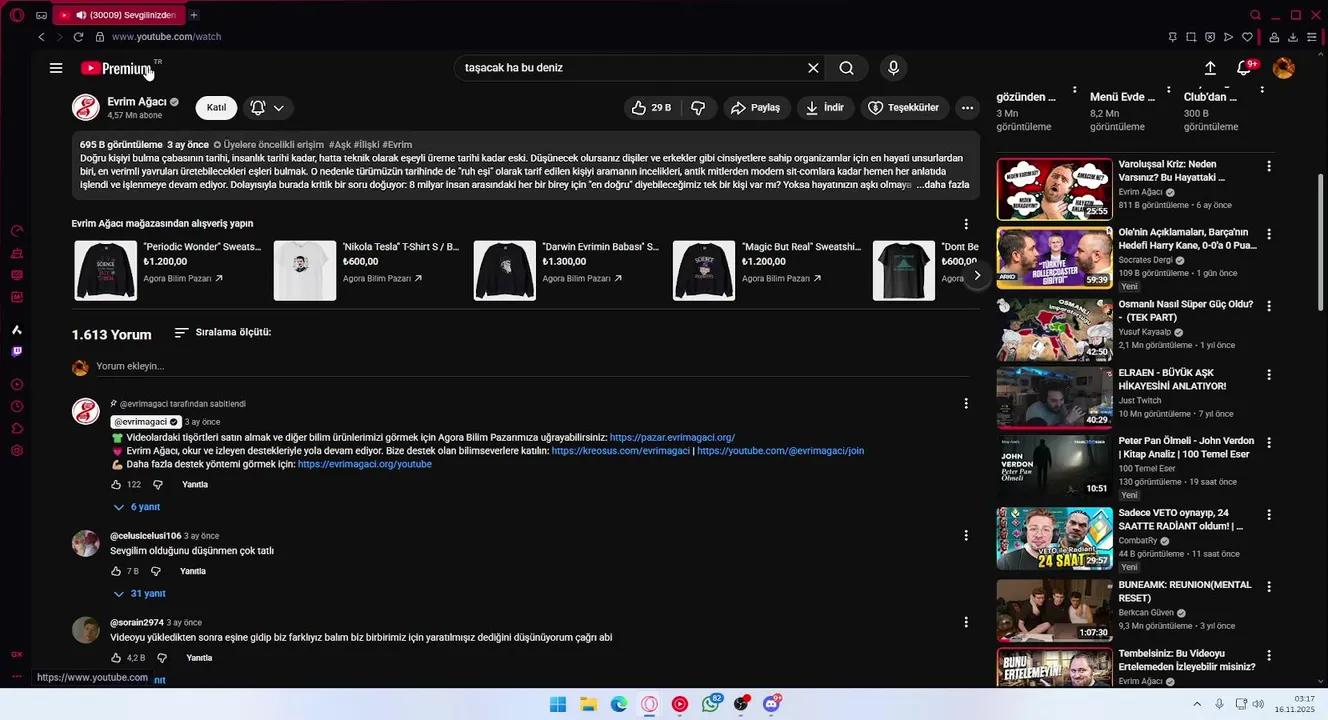Open GX Corner at sidebar bottom
The height and width of the screenshot is (720, 1328).
17,654
